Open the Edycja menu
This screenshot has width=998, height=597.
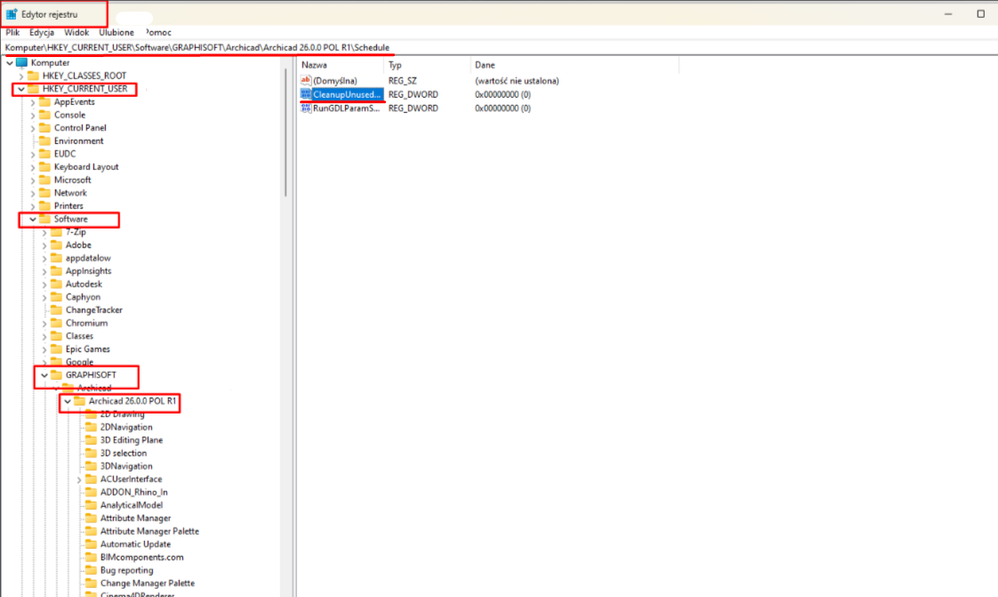tap(41, 32)
